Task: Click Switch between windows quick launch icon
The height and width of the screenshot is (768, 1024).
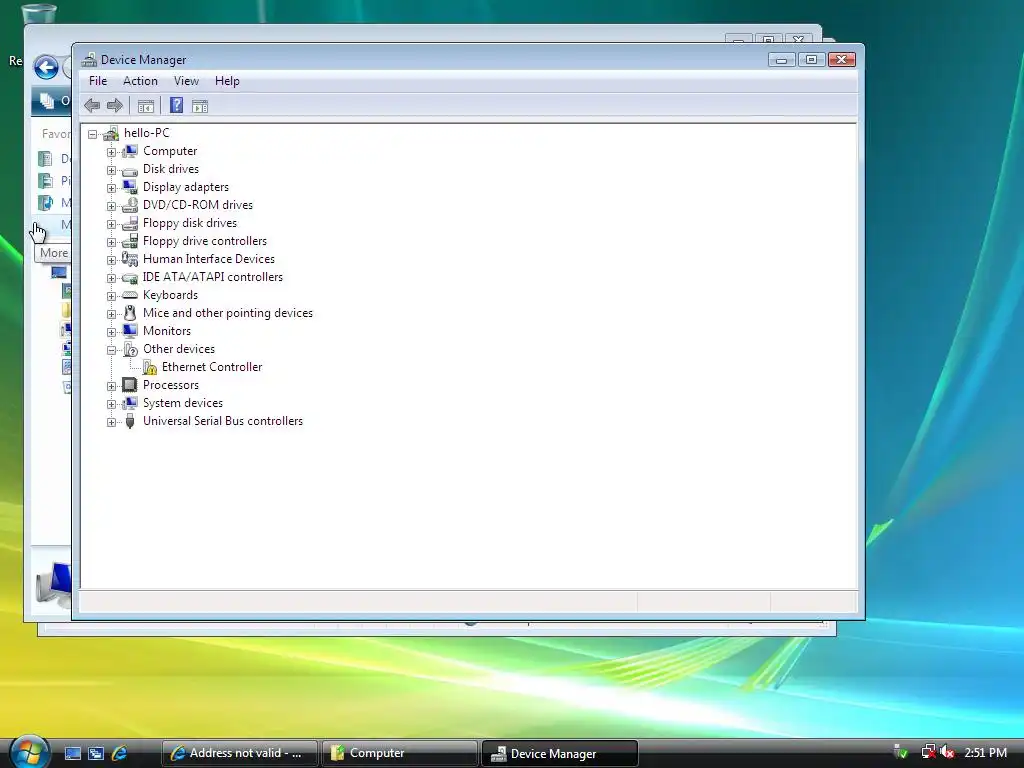Action: [x=96, y=753]
